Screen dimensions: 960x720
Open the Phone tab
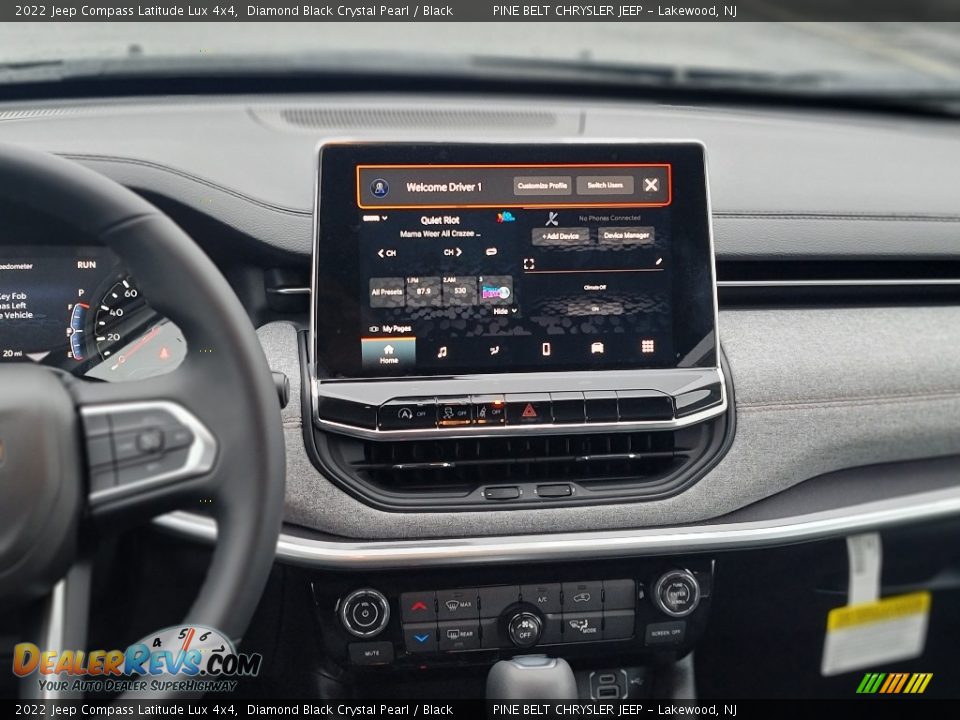pos(546,349)
